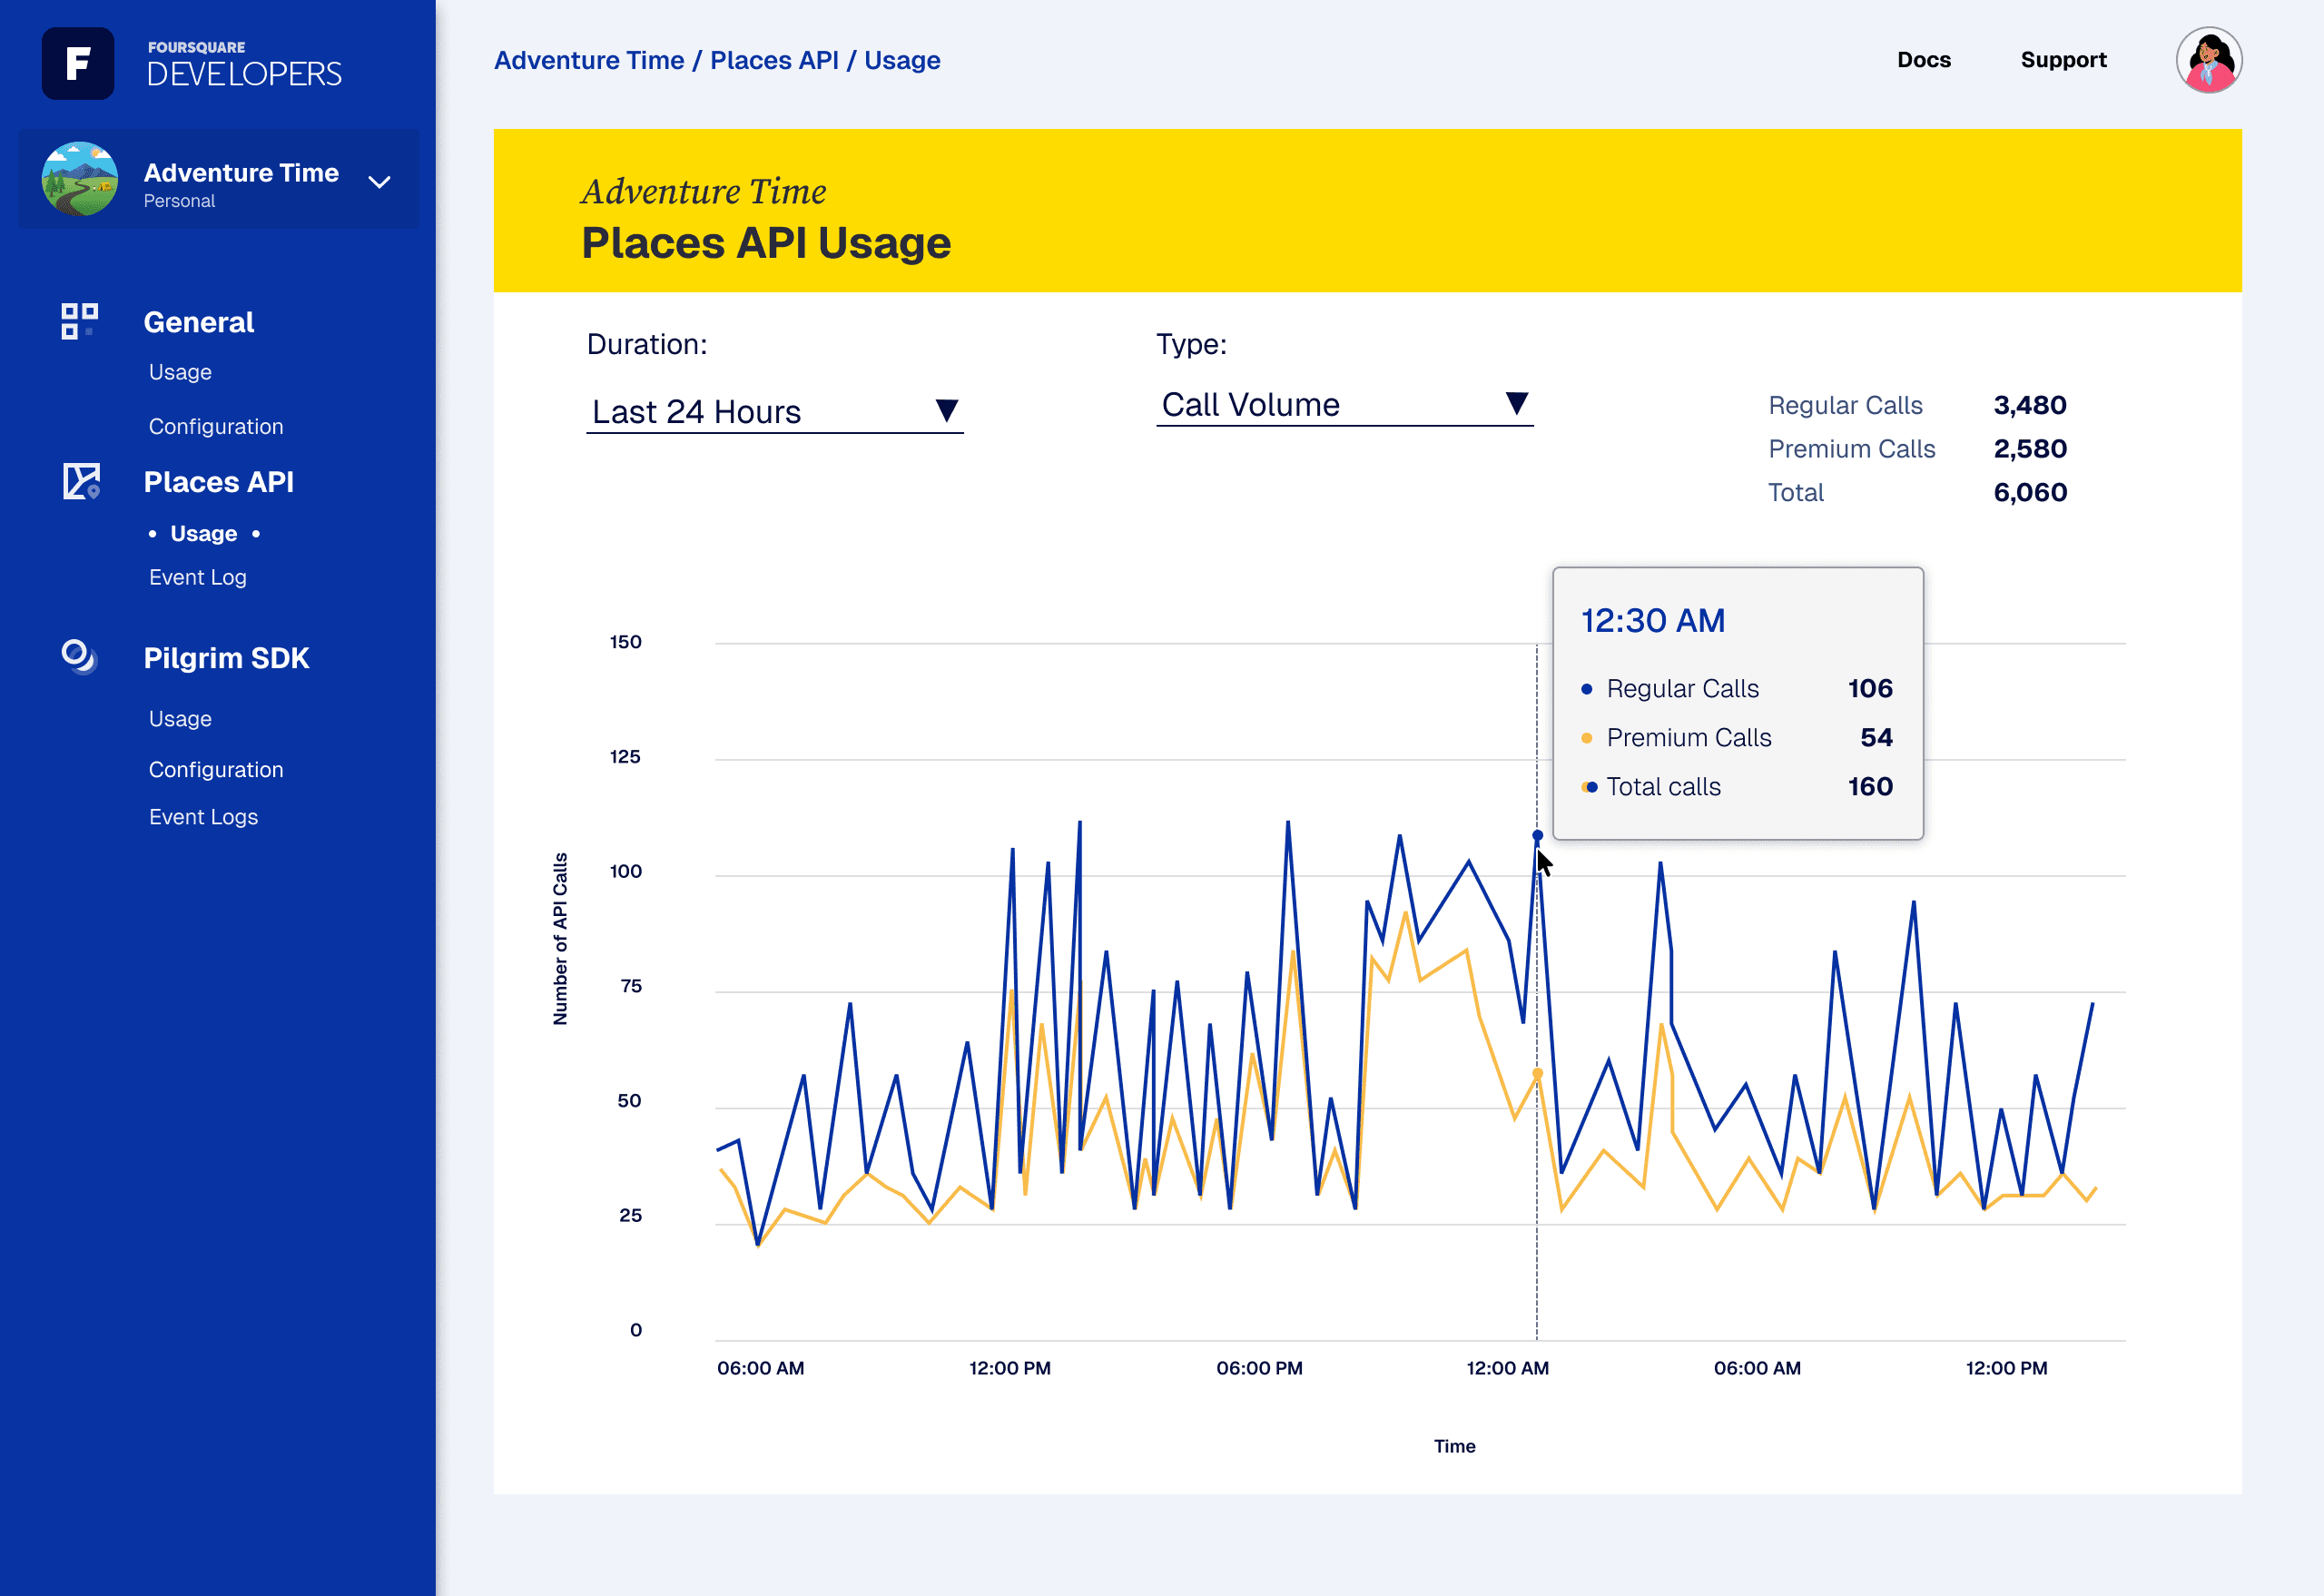Click the 12:30 AM tooltip title
2324x1596 pixels.
tap(1652, 620)
